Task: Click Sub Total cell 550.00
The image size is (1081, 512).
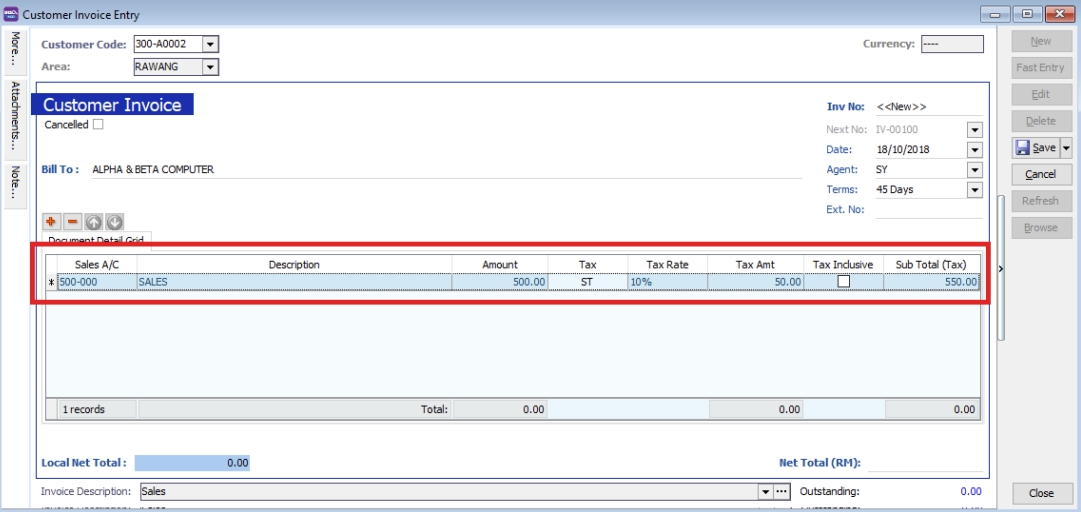Action: pos(931,282)
